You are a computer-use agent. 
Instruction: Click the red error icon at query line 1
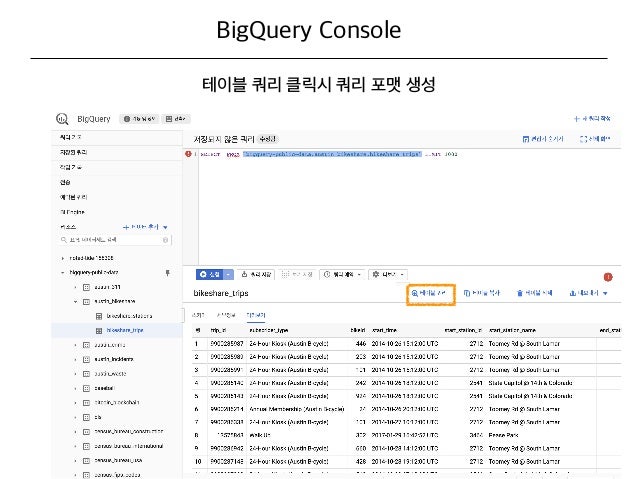[x=188, y=154]
